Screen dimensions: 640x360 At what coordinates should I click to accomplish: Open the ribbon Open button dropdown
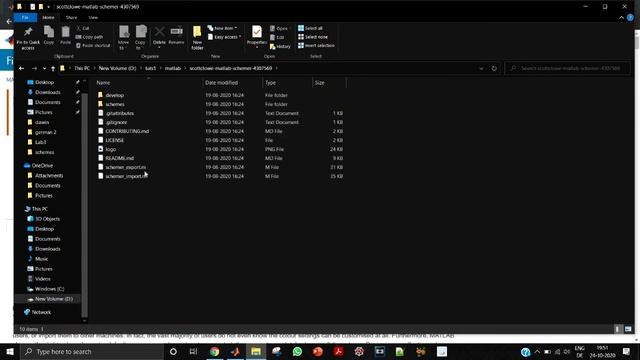tap(279, 28)
